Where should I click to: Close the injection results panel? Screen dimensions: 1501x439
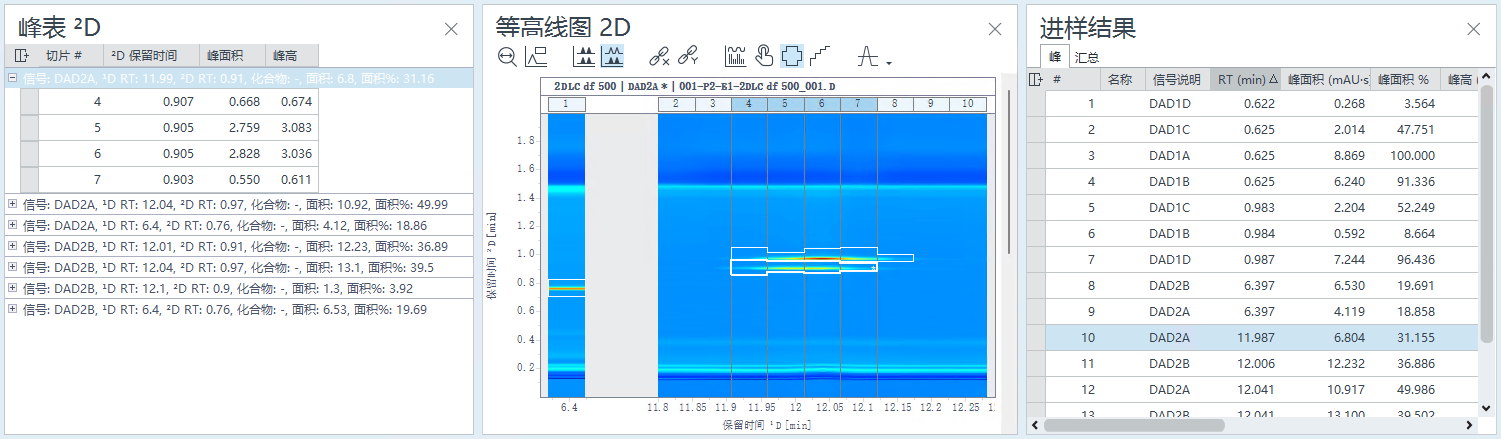tap(1474, 29)
